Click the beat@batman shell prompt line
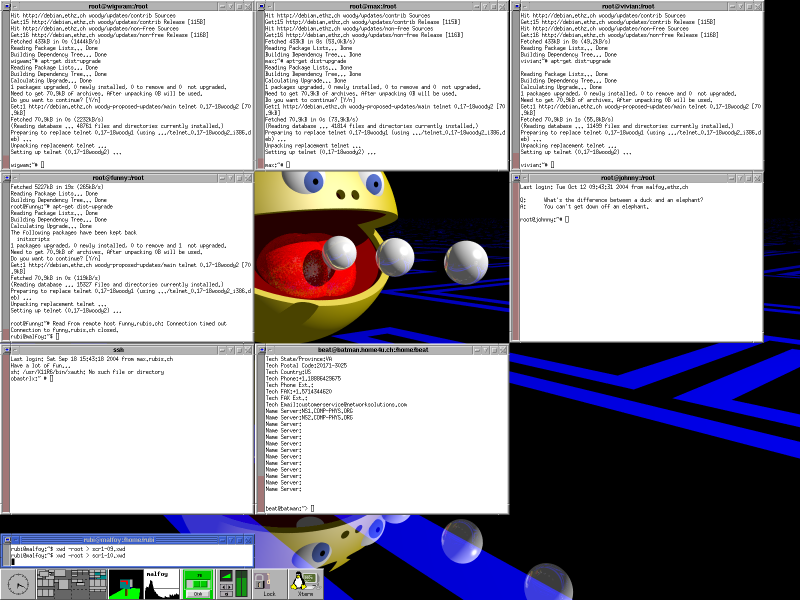This screenshot has height=600, width=800. click(x=289, y=509)
